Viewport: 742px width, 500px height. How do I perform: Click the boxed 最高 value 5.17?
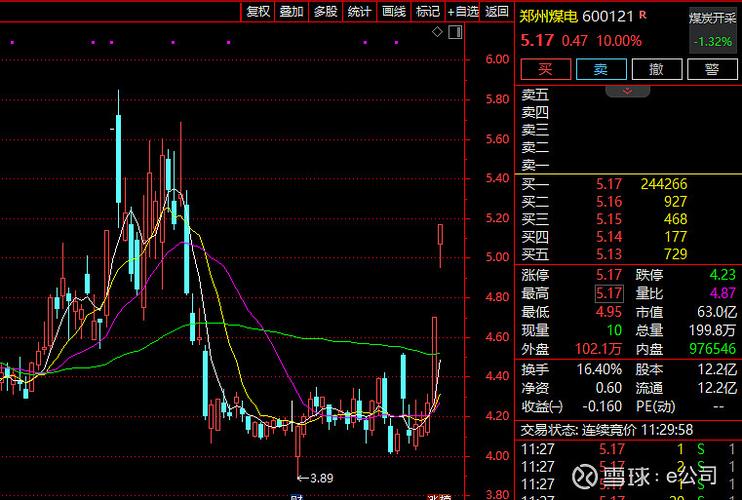(609, 294)
